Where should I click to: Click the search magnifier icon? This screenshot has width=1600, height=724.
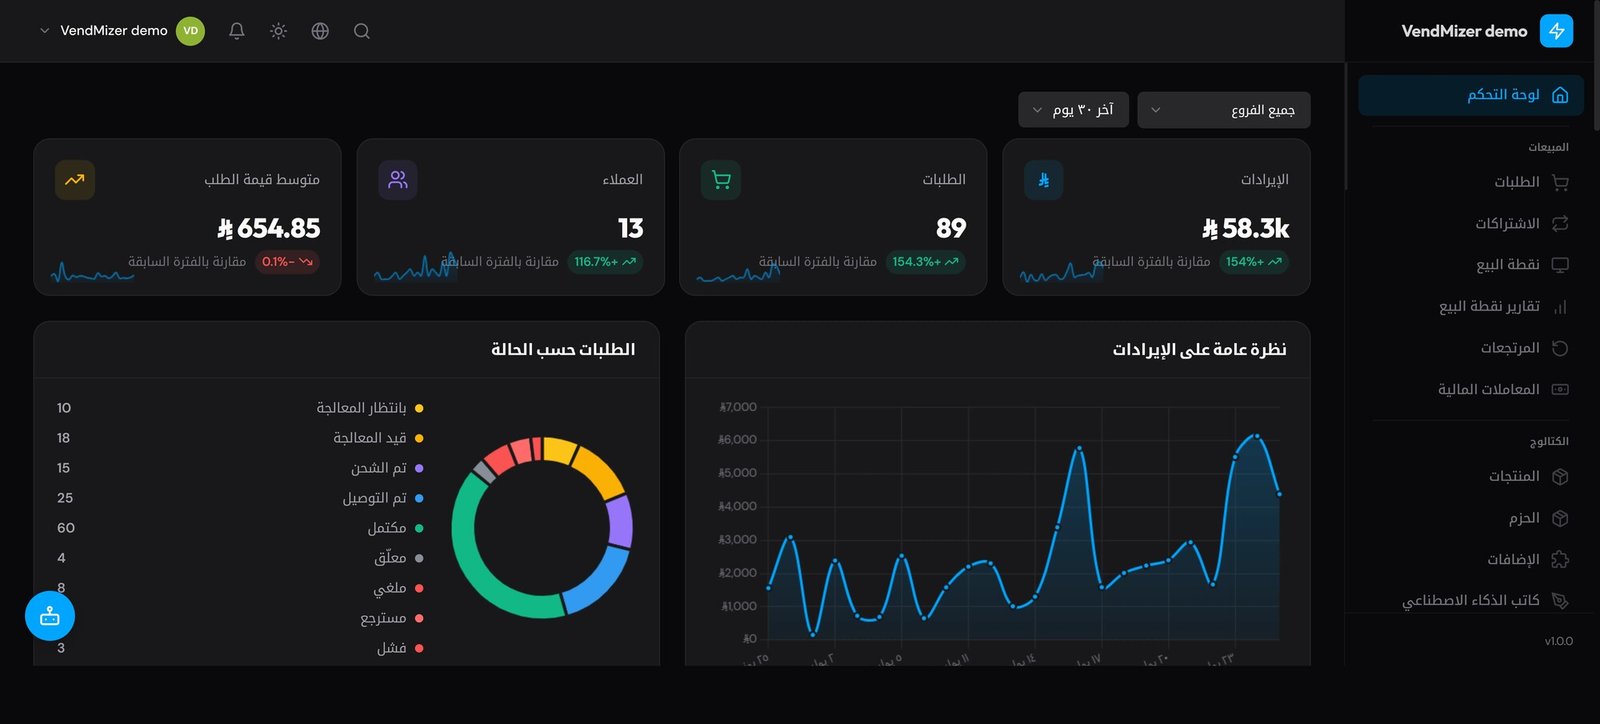click(362, 31)
